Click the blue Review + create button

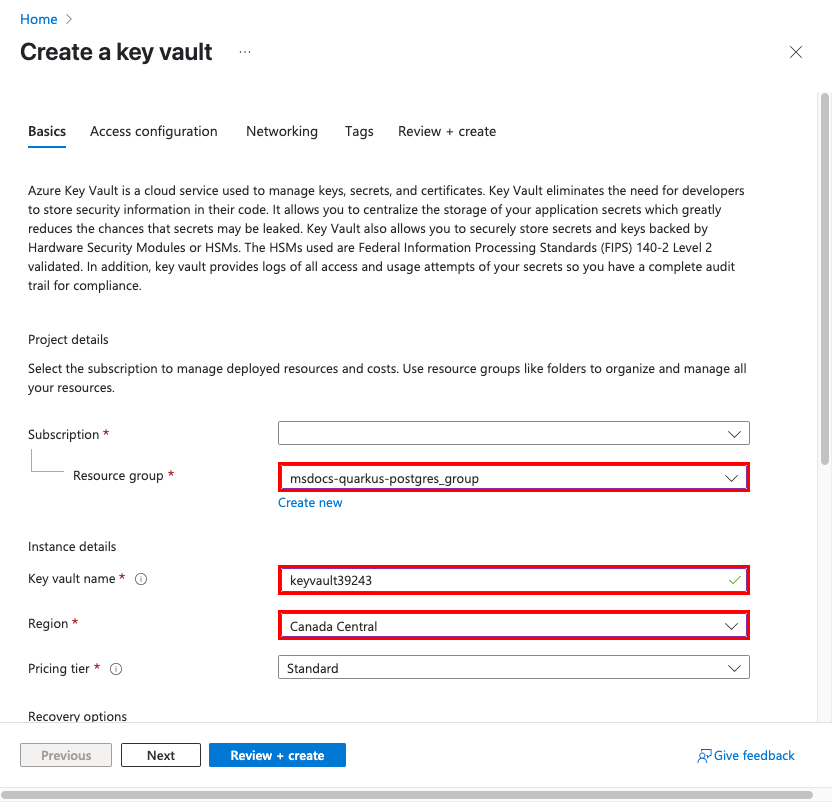[x=277, y=755]
